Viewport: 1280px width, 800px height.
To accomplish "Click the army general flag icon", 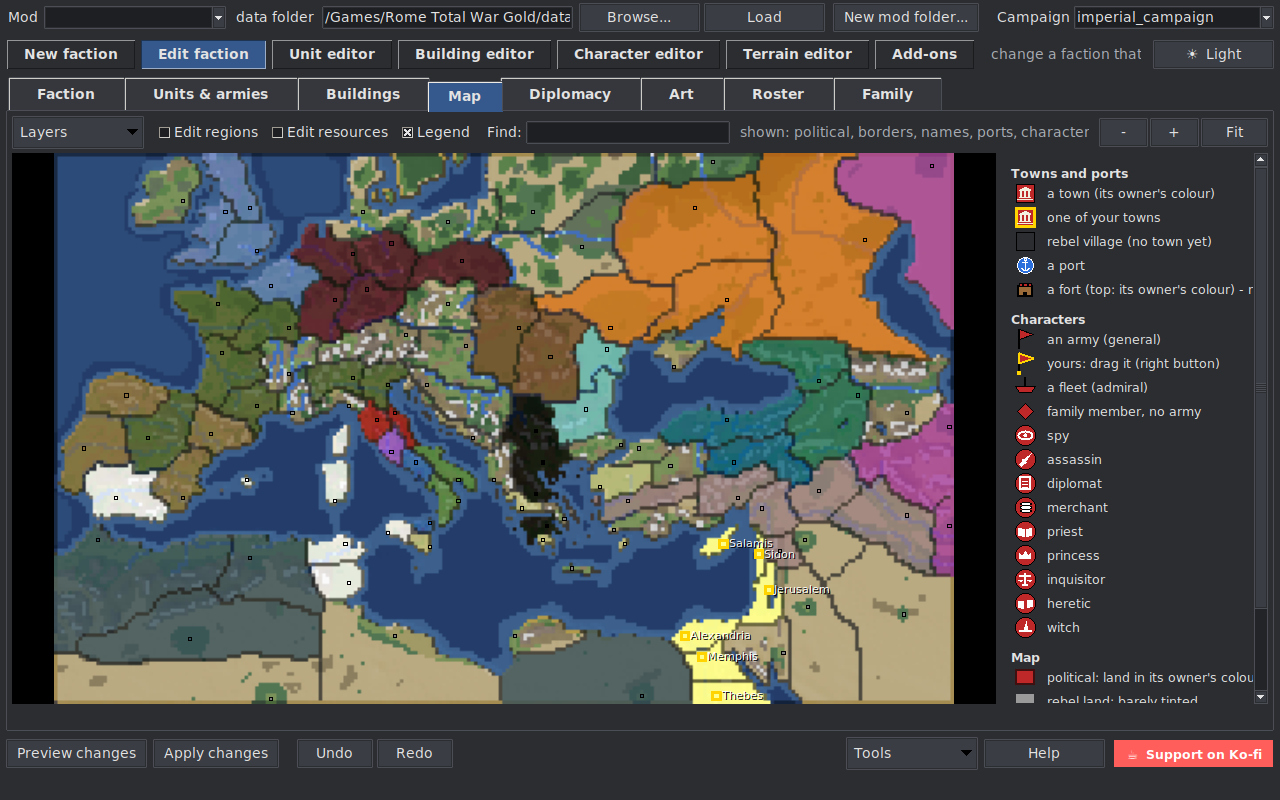I will pyautogui.click(x=1025, y=340).
